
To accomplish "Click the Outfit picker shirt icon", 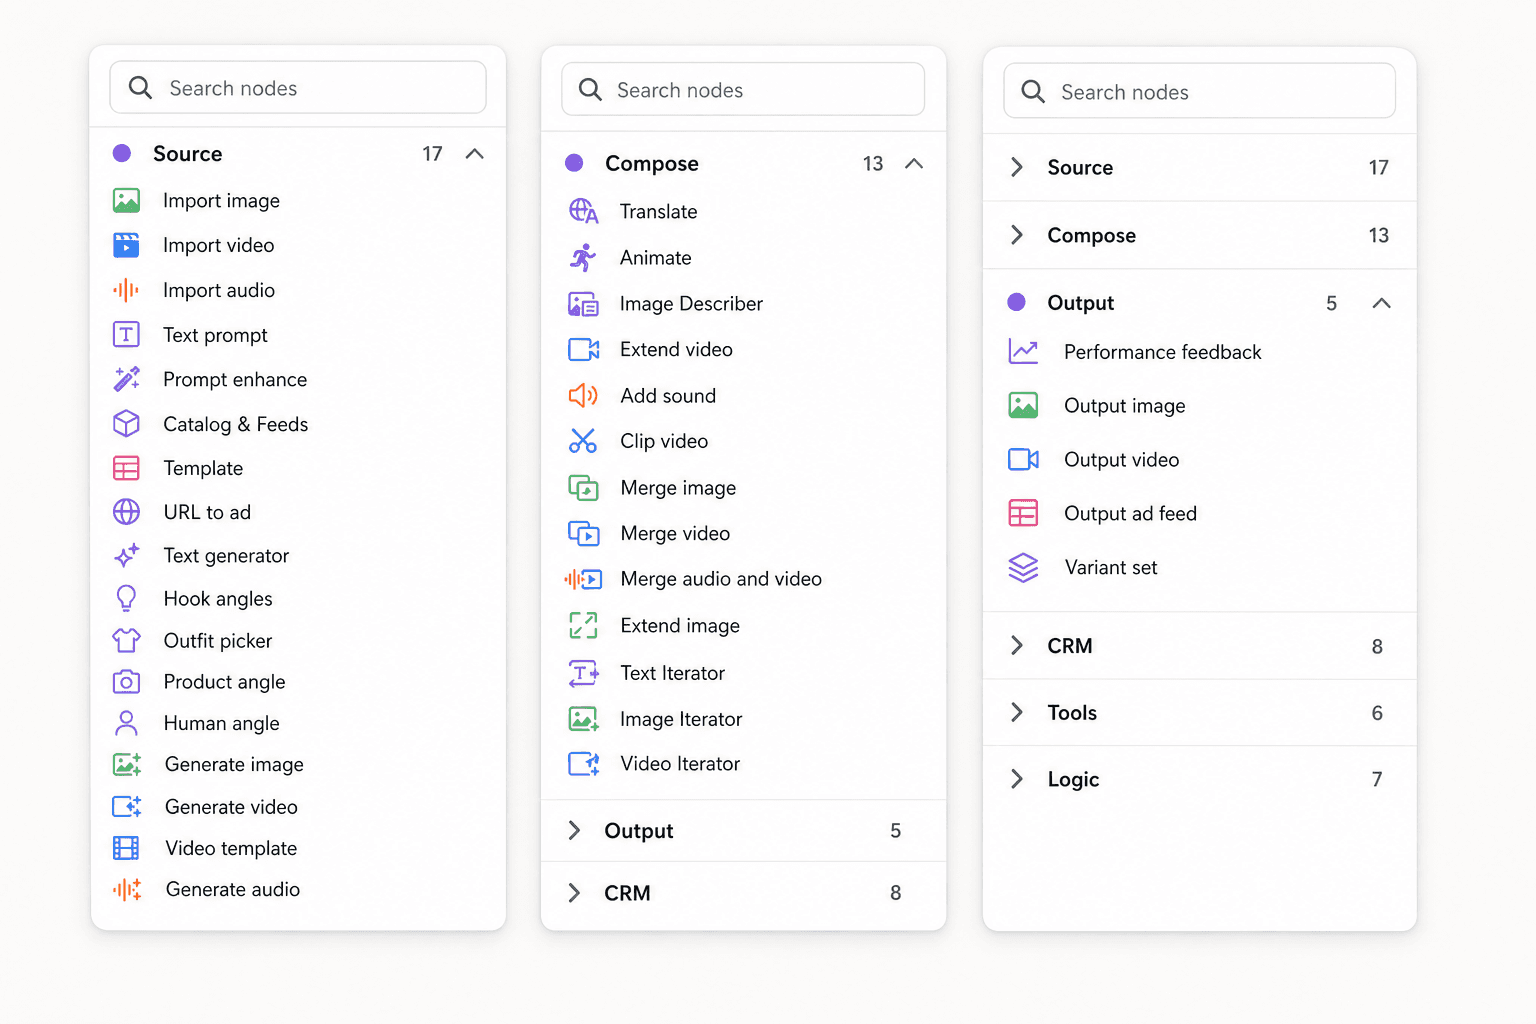I will (x=126, y=640).
